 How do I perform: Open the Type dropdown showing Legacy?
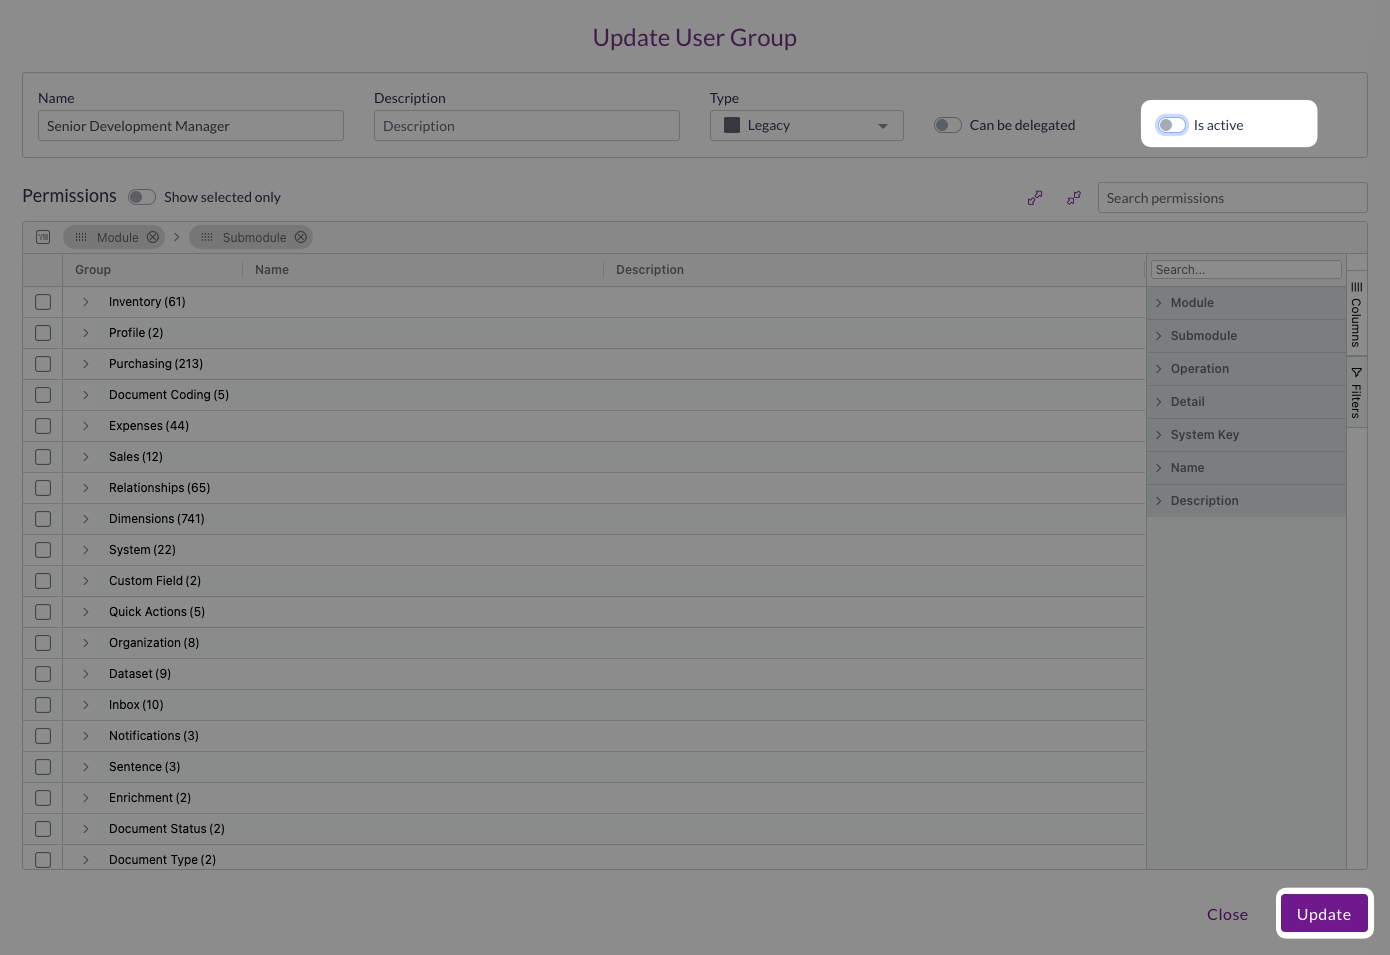(x=807, y=125)
